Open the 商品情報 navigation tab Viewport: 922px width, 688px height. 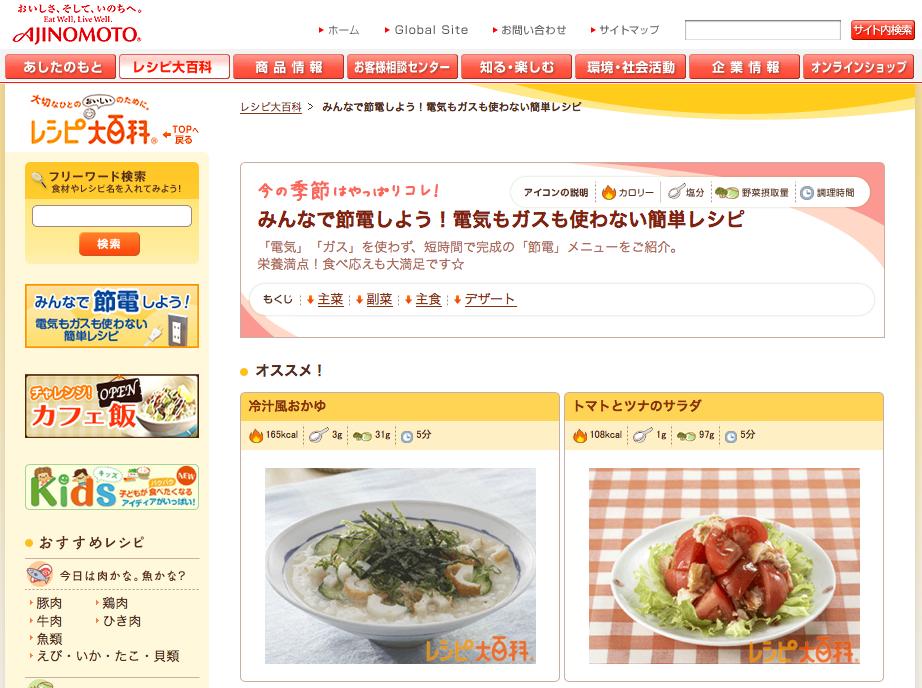288,67
